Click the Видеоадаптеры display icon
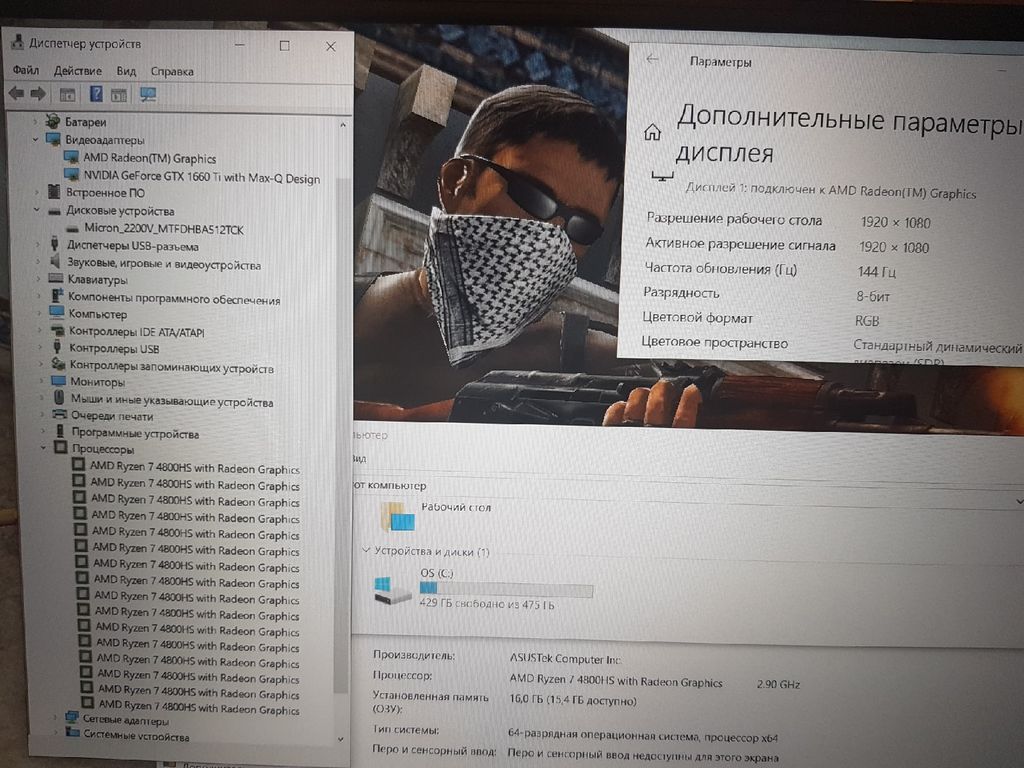1024x768 pixels. (54, 139)
